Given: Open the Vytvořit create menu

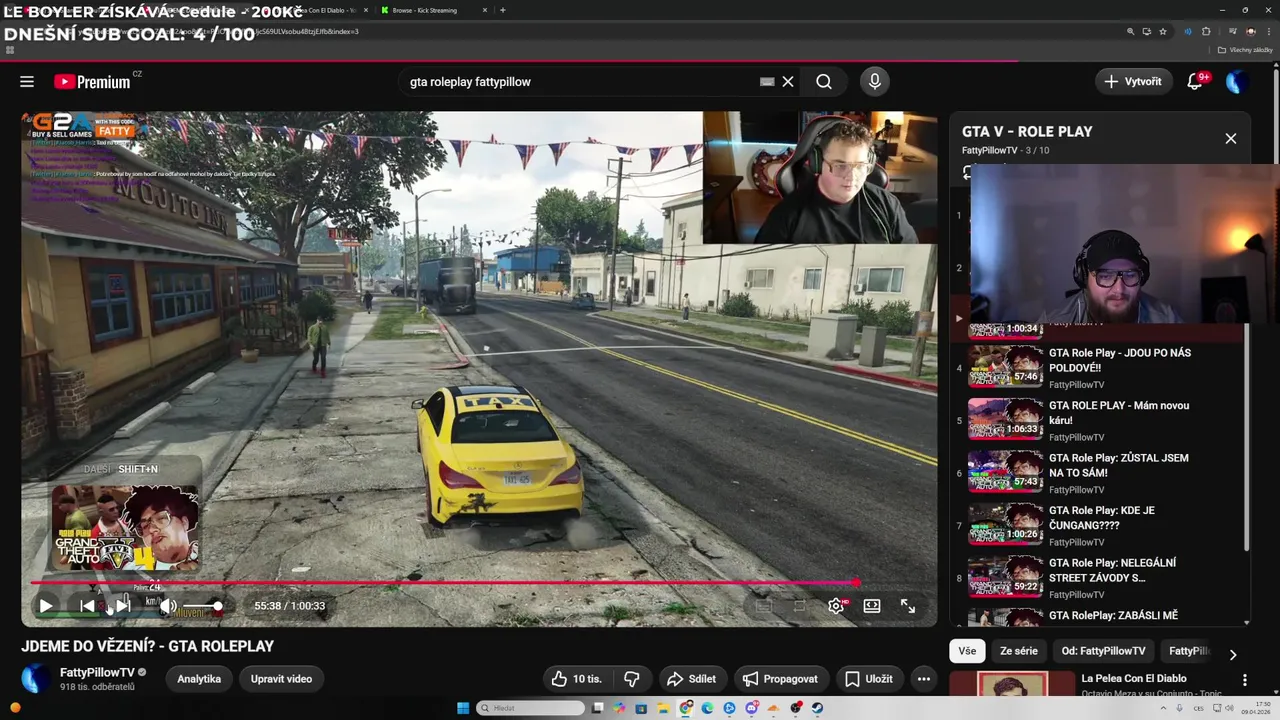Looking at the screenshot, I should (x=1134, y=82).
